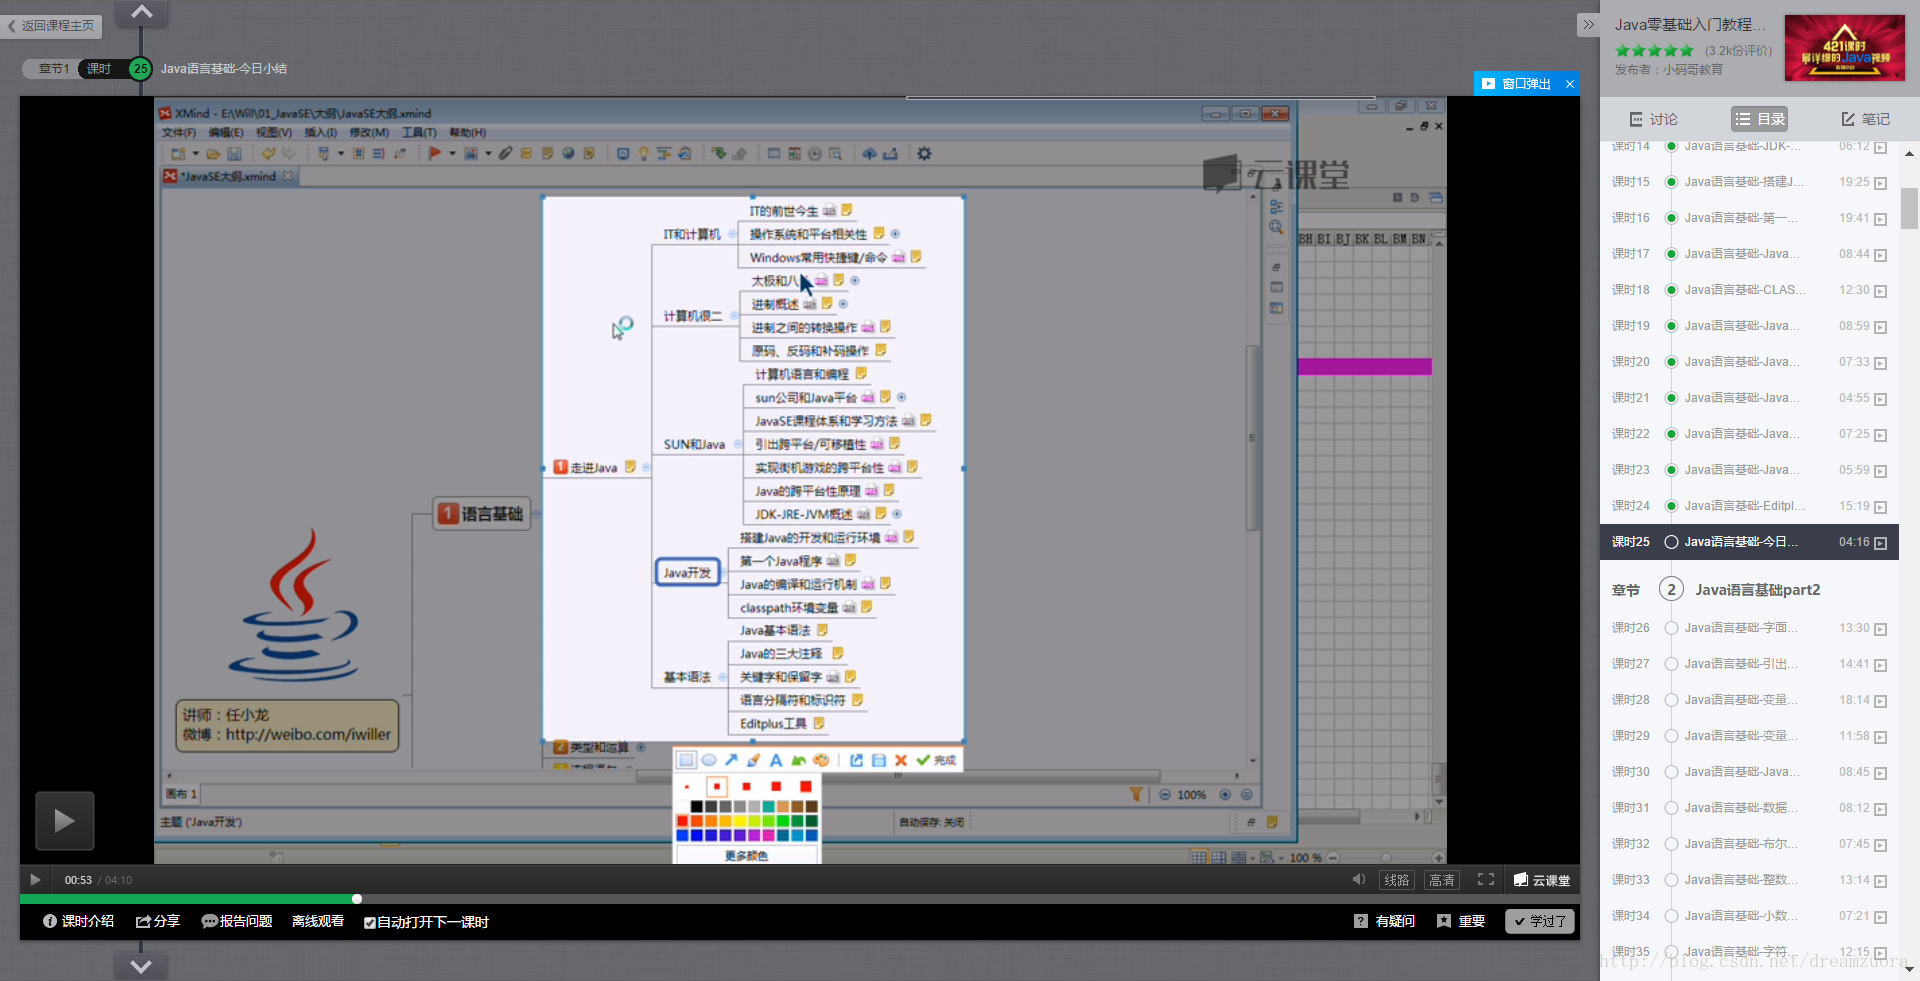Image resolution: width=1920 pixels, height=981 pixels.
Task: Select the empty status circle for 课时27
Action: [1670, 664]
